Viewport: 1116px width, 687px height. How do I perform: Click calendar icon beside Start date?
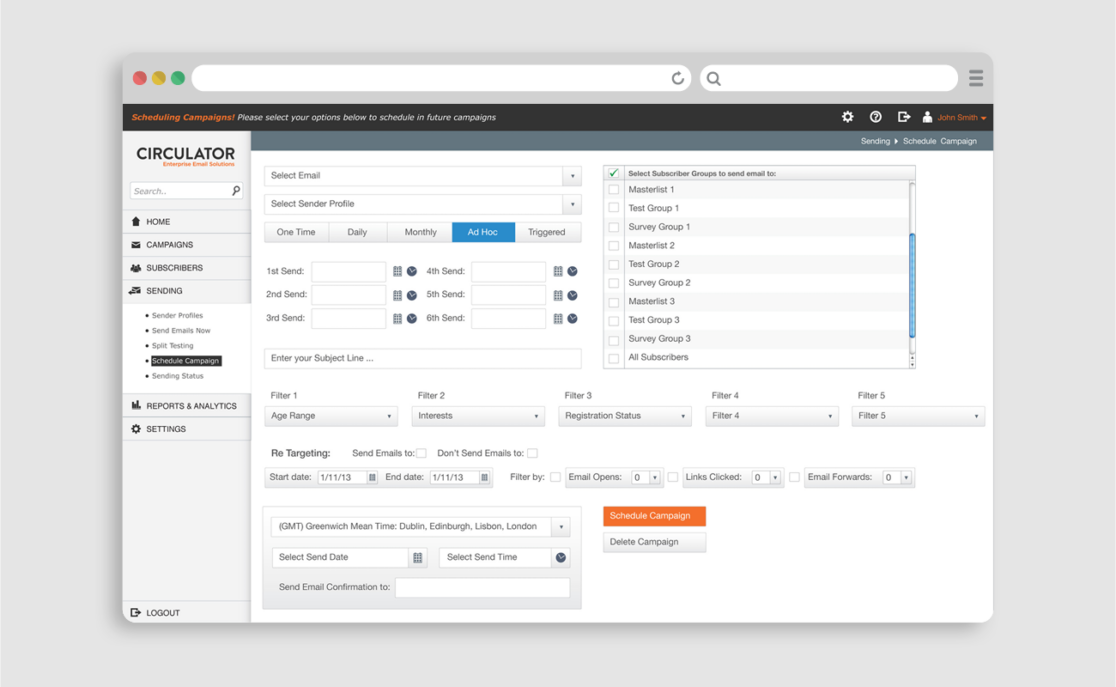coord(372,478)
